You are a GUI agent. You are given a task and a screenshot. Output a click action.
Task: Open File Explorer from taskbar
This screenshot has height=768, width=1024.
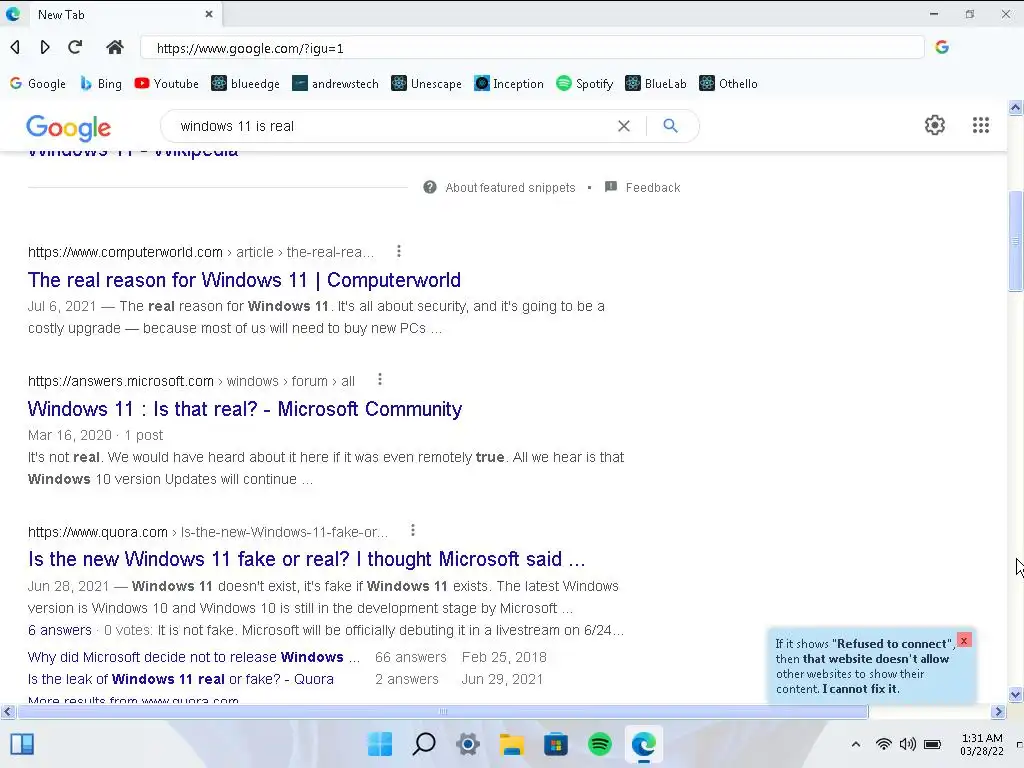coord(512,744)
